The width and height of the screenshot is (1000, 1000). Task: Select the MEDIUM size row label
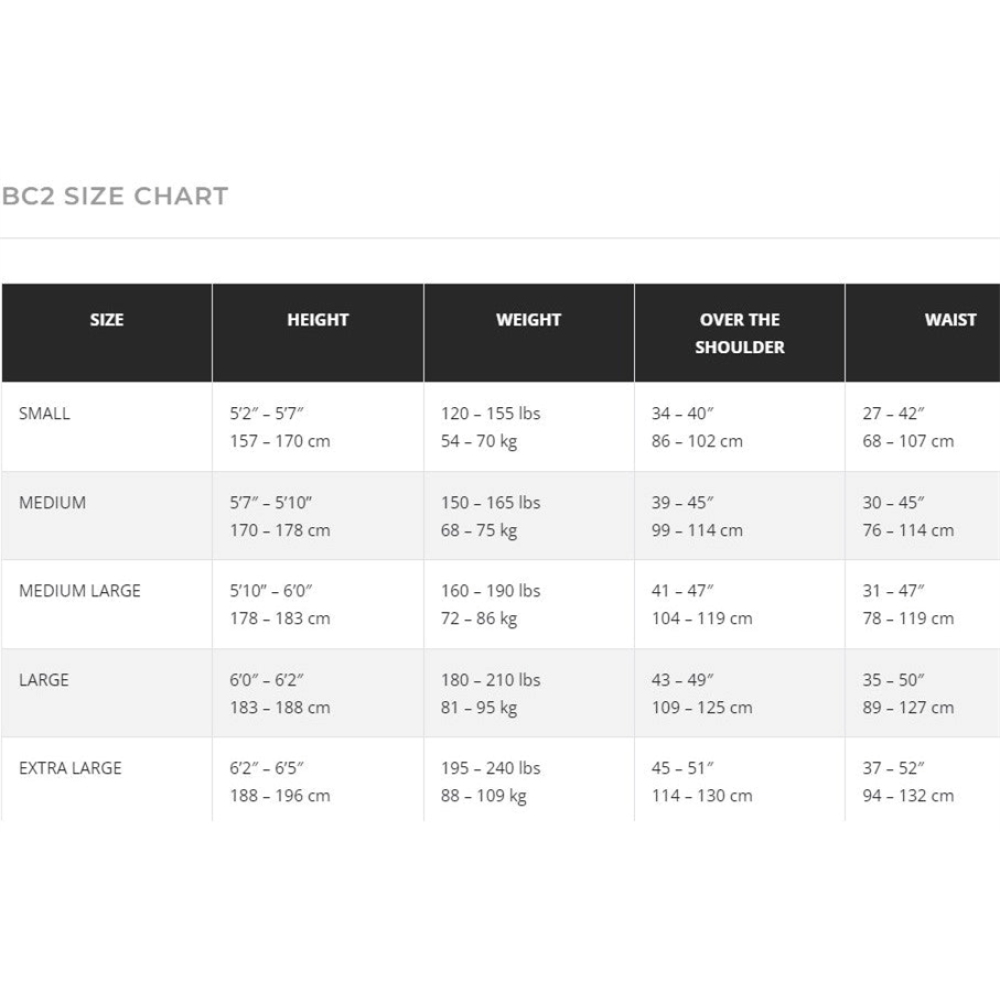pyautogui.click(x=52, y=503)
